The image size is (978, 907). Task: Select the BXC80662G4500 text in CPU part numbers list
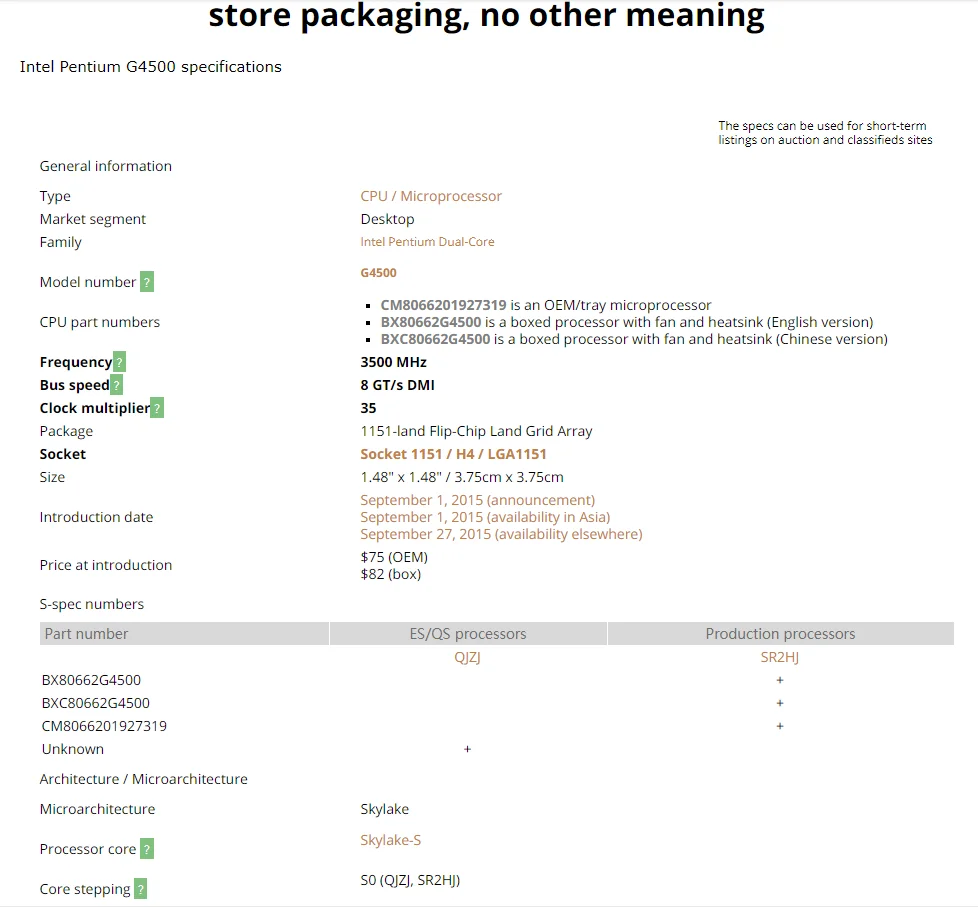click(435, 339)
